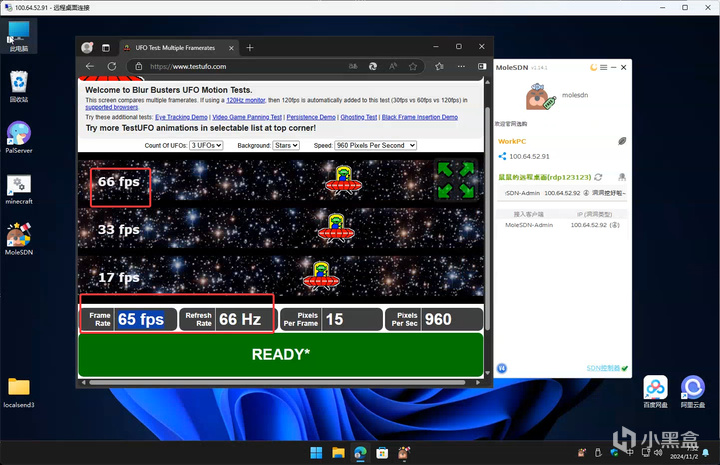This screenshot has width=720, height=465.
Task: Click the taskbar date 2024/11/2
Action: tap(684, 457)
